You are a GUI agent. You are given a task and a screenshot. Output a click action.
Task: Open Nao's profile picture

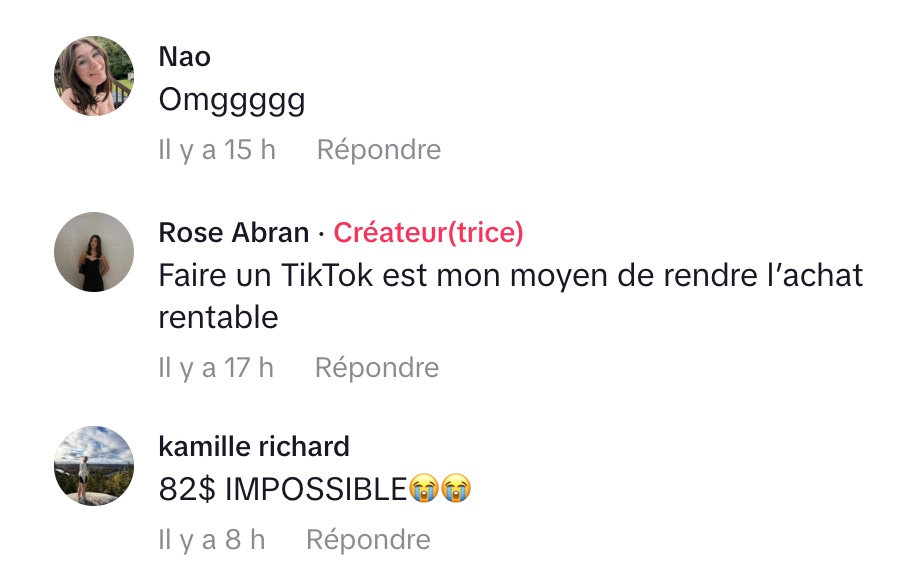pyautogui.click(x=93, y=76)
